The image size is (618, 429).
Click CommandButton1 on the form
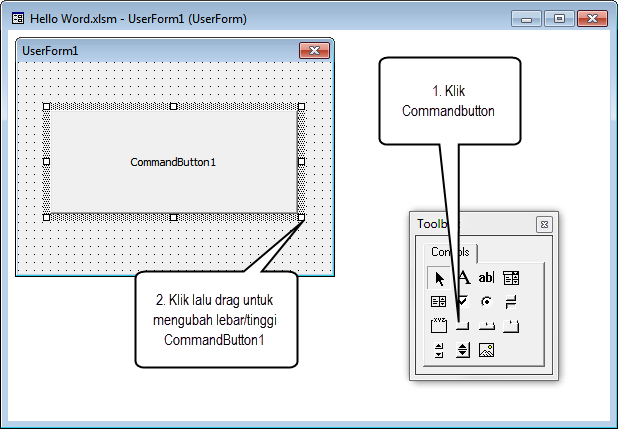173,161
